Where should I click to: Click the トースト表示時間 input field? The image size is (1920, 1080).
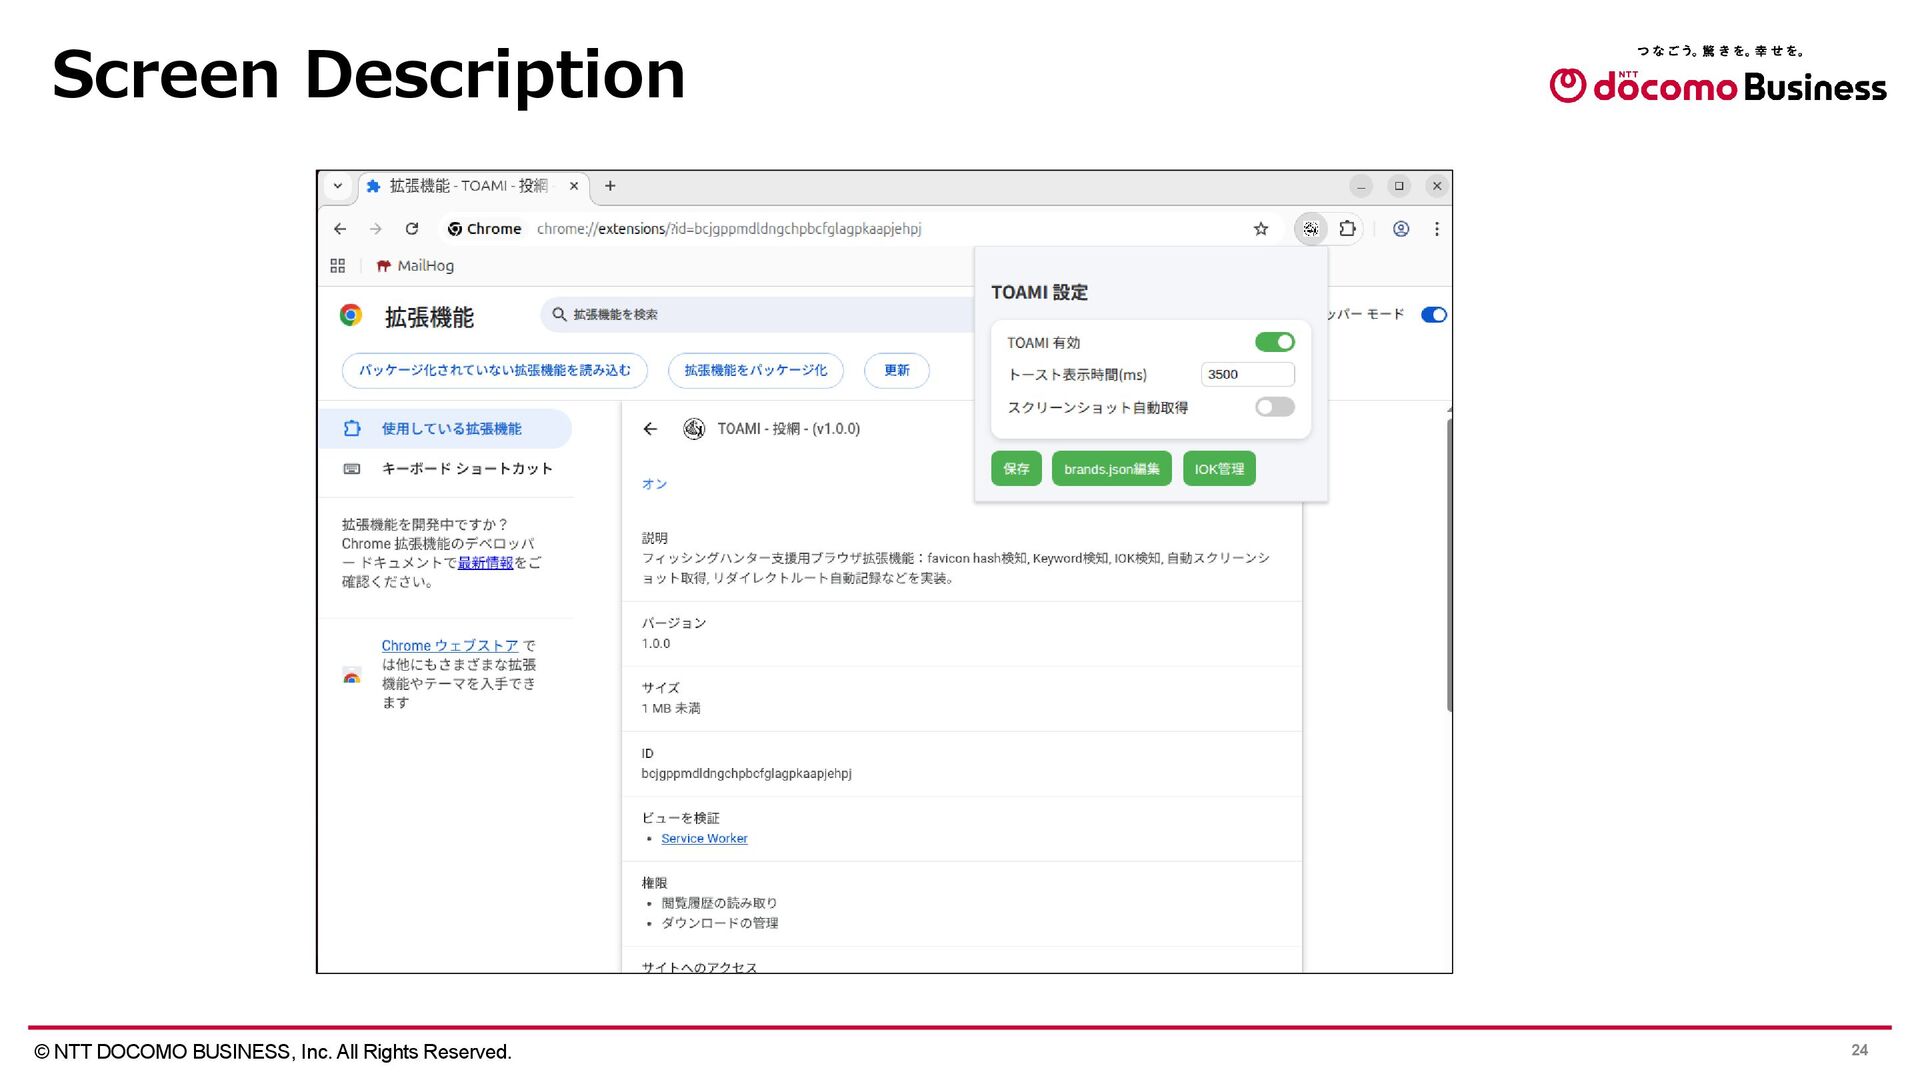[x=1246, y=374]
